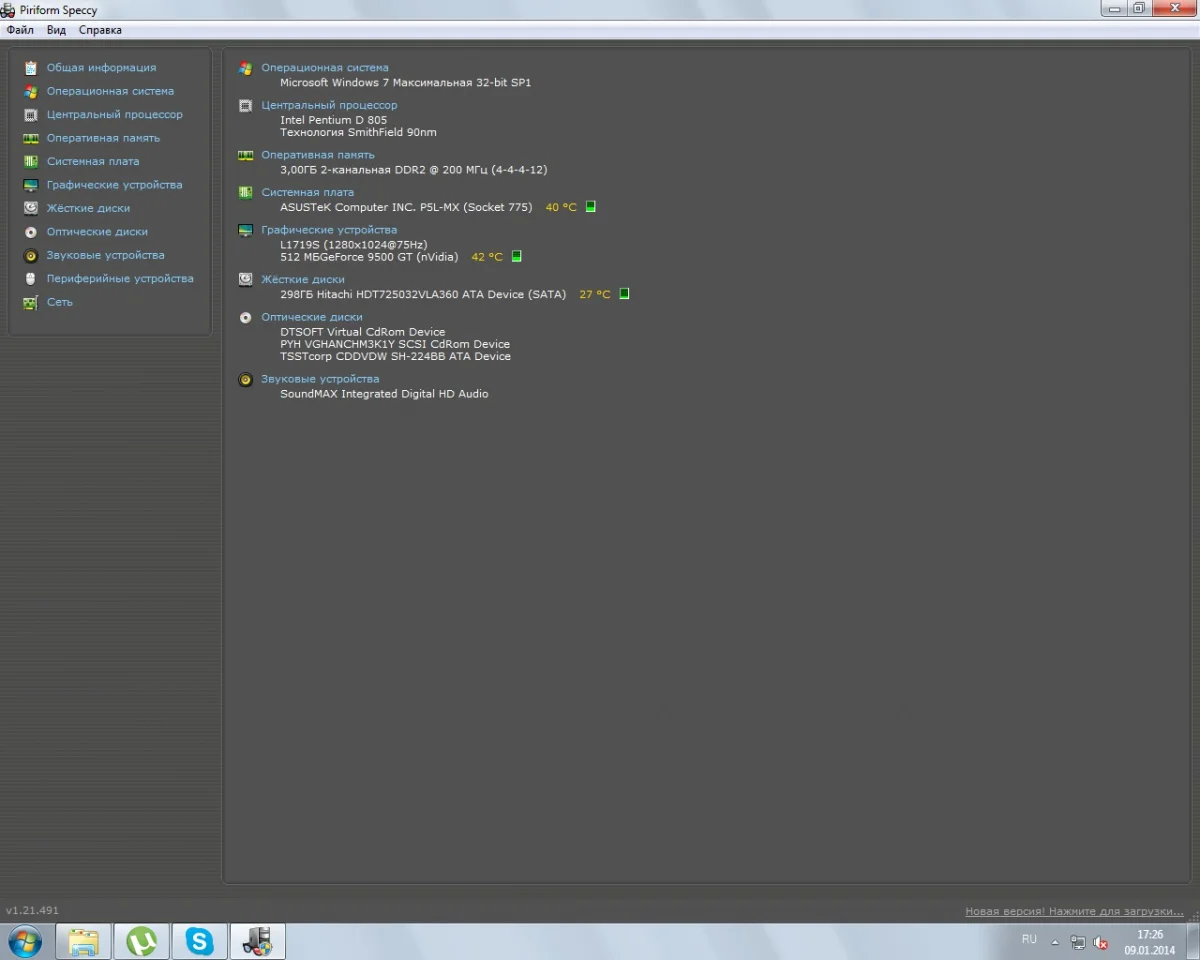Screen dimensions: 1200x960
Task: Click the Hitachi HDT725032VLA360 drive text
Action: (x=423, y=294)
